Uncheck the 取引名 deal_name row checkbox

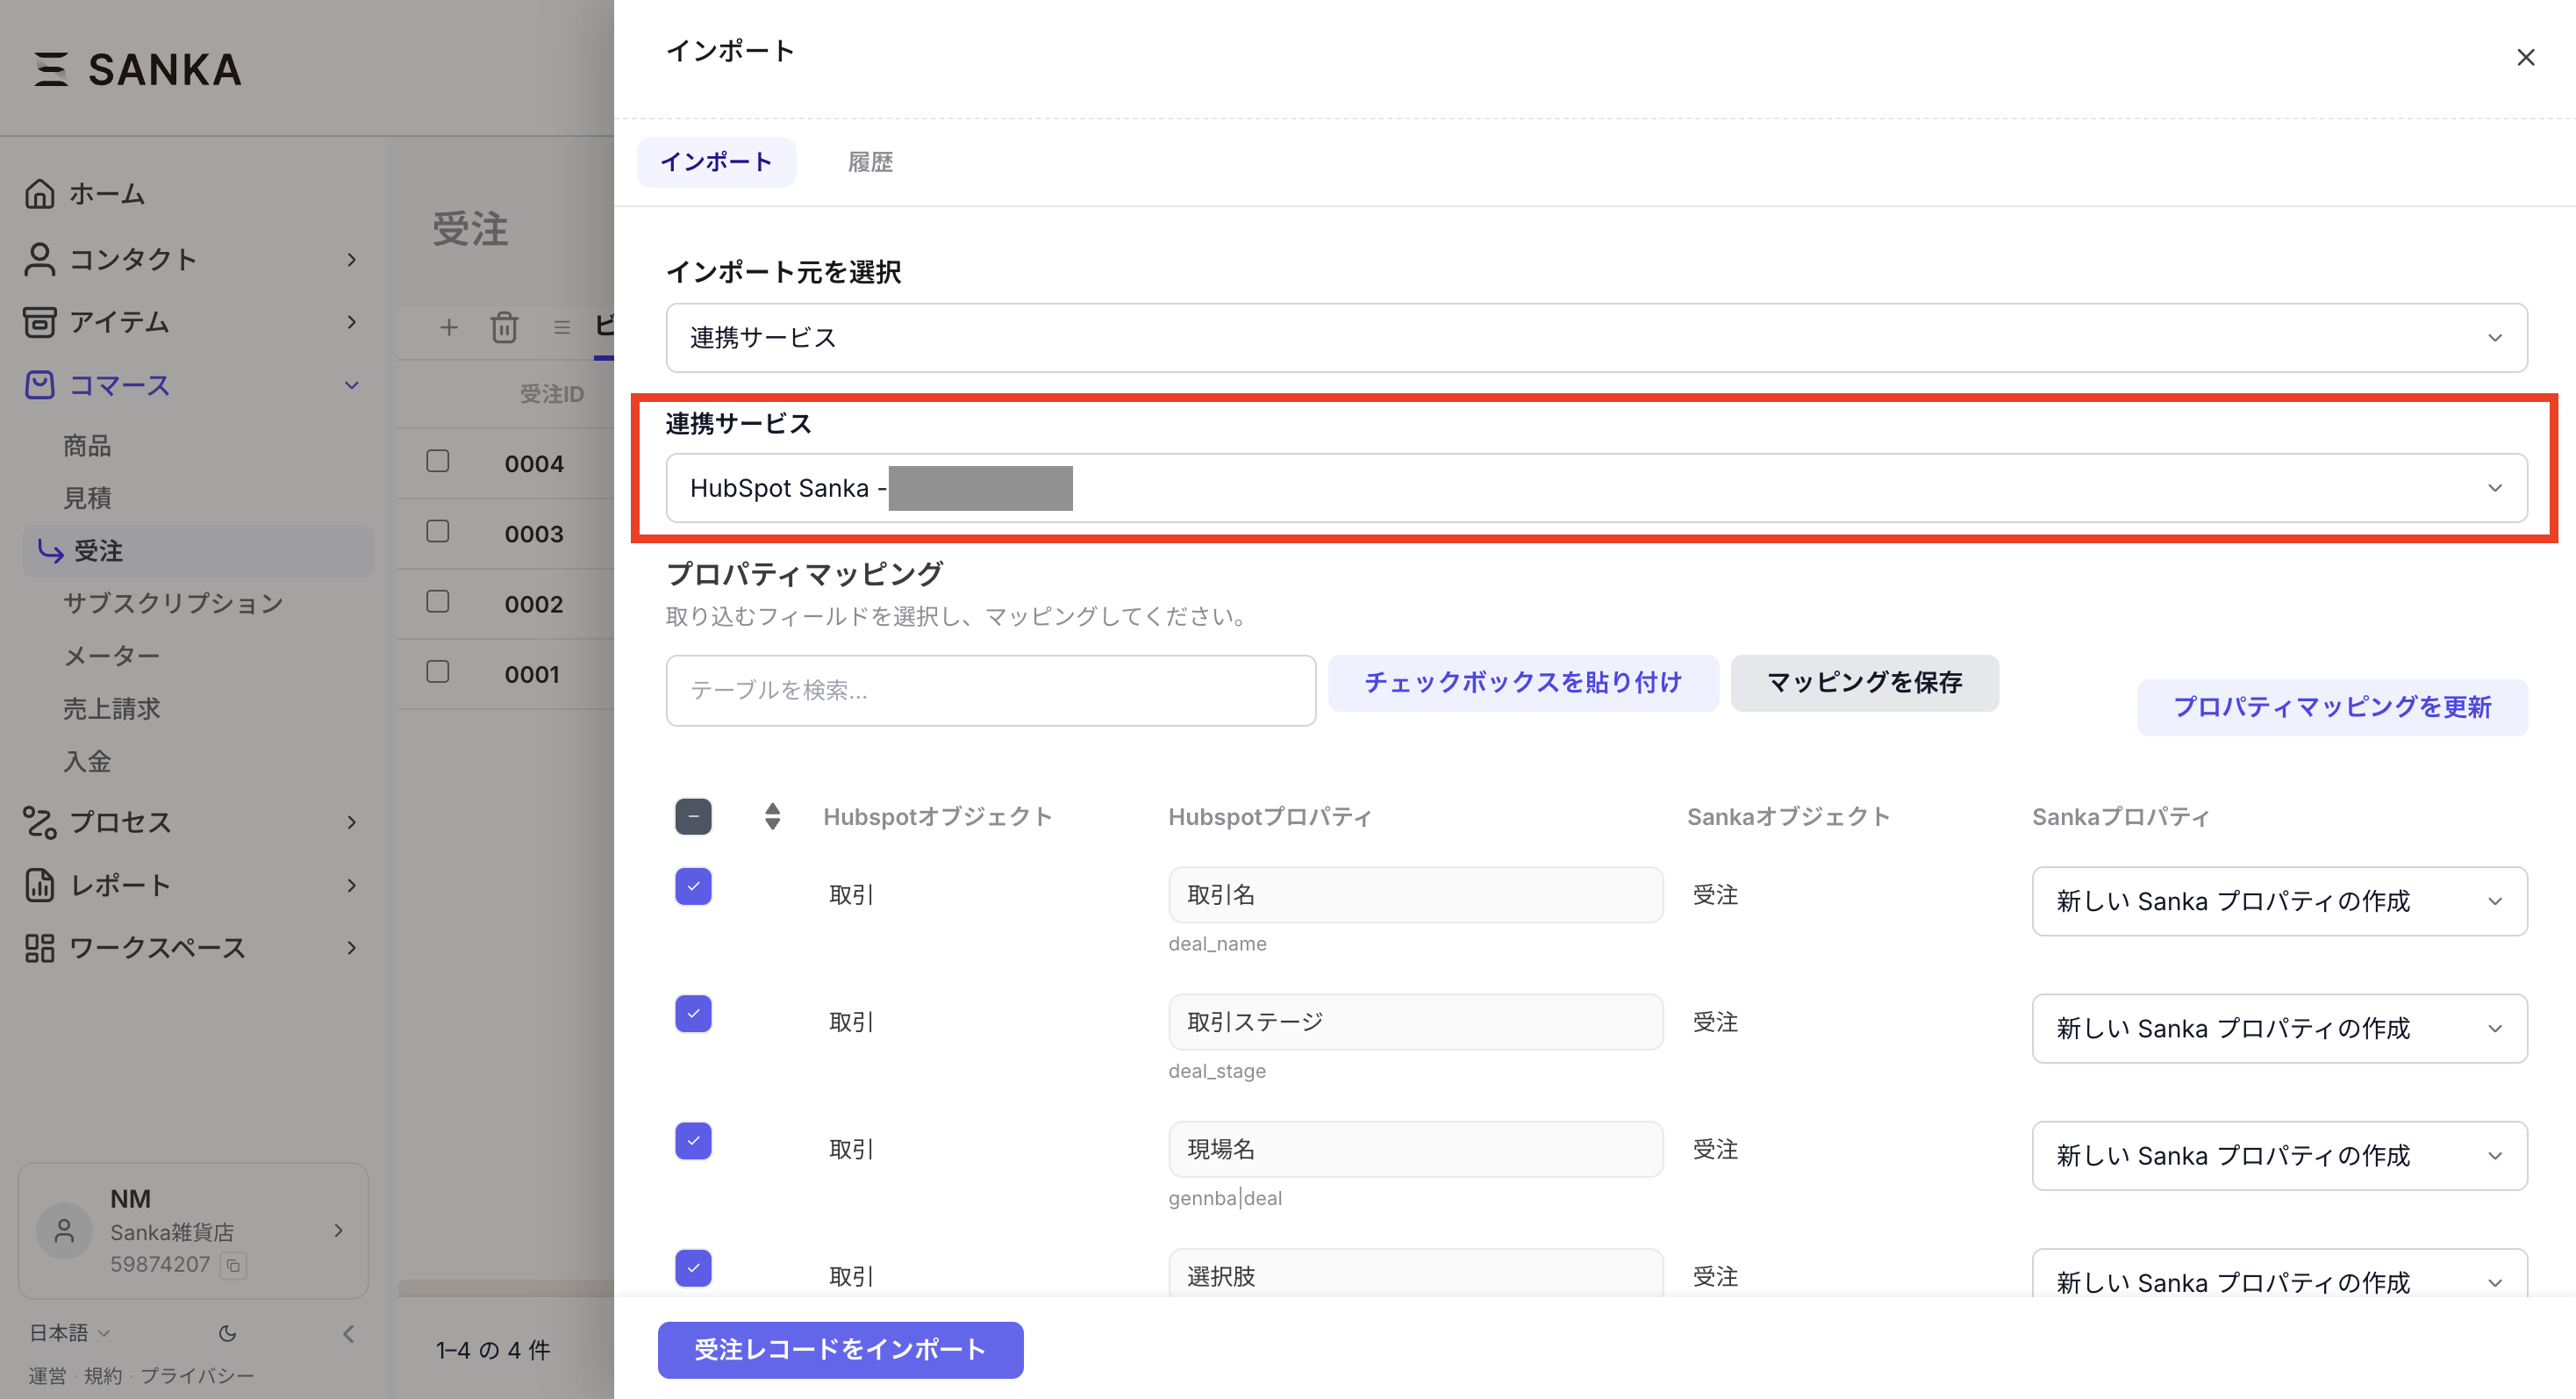[693, 886]
